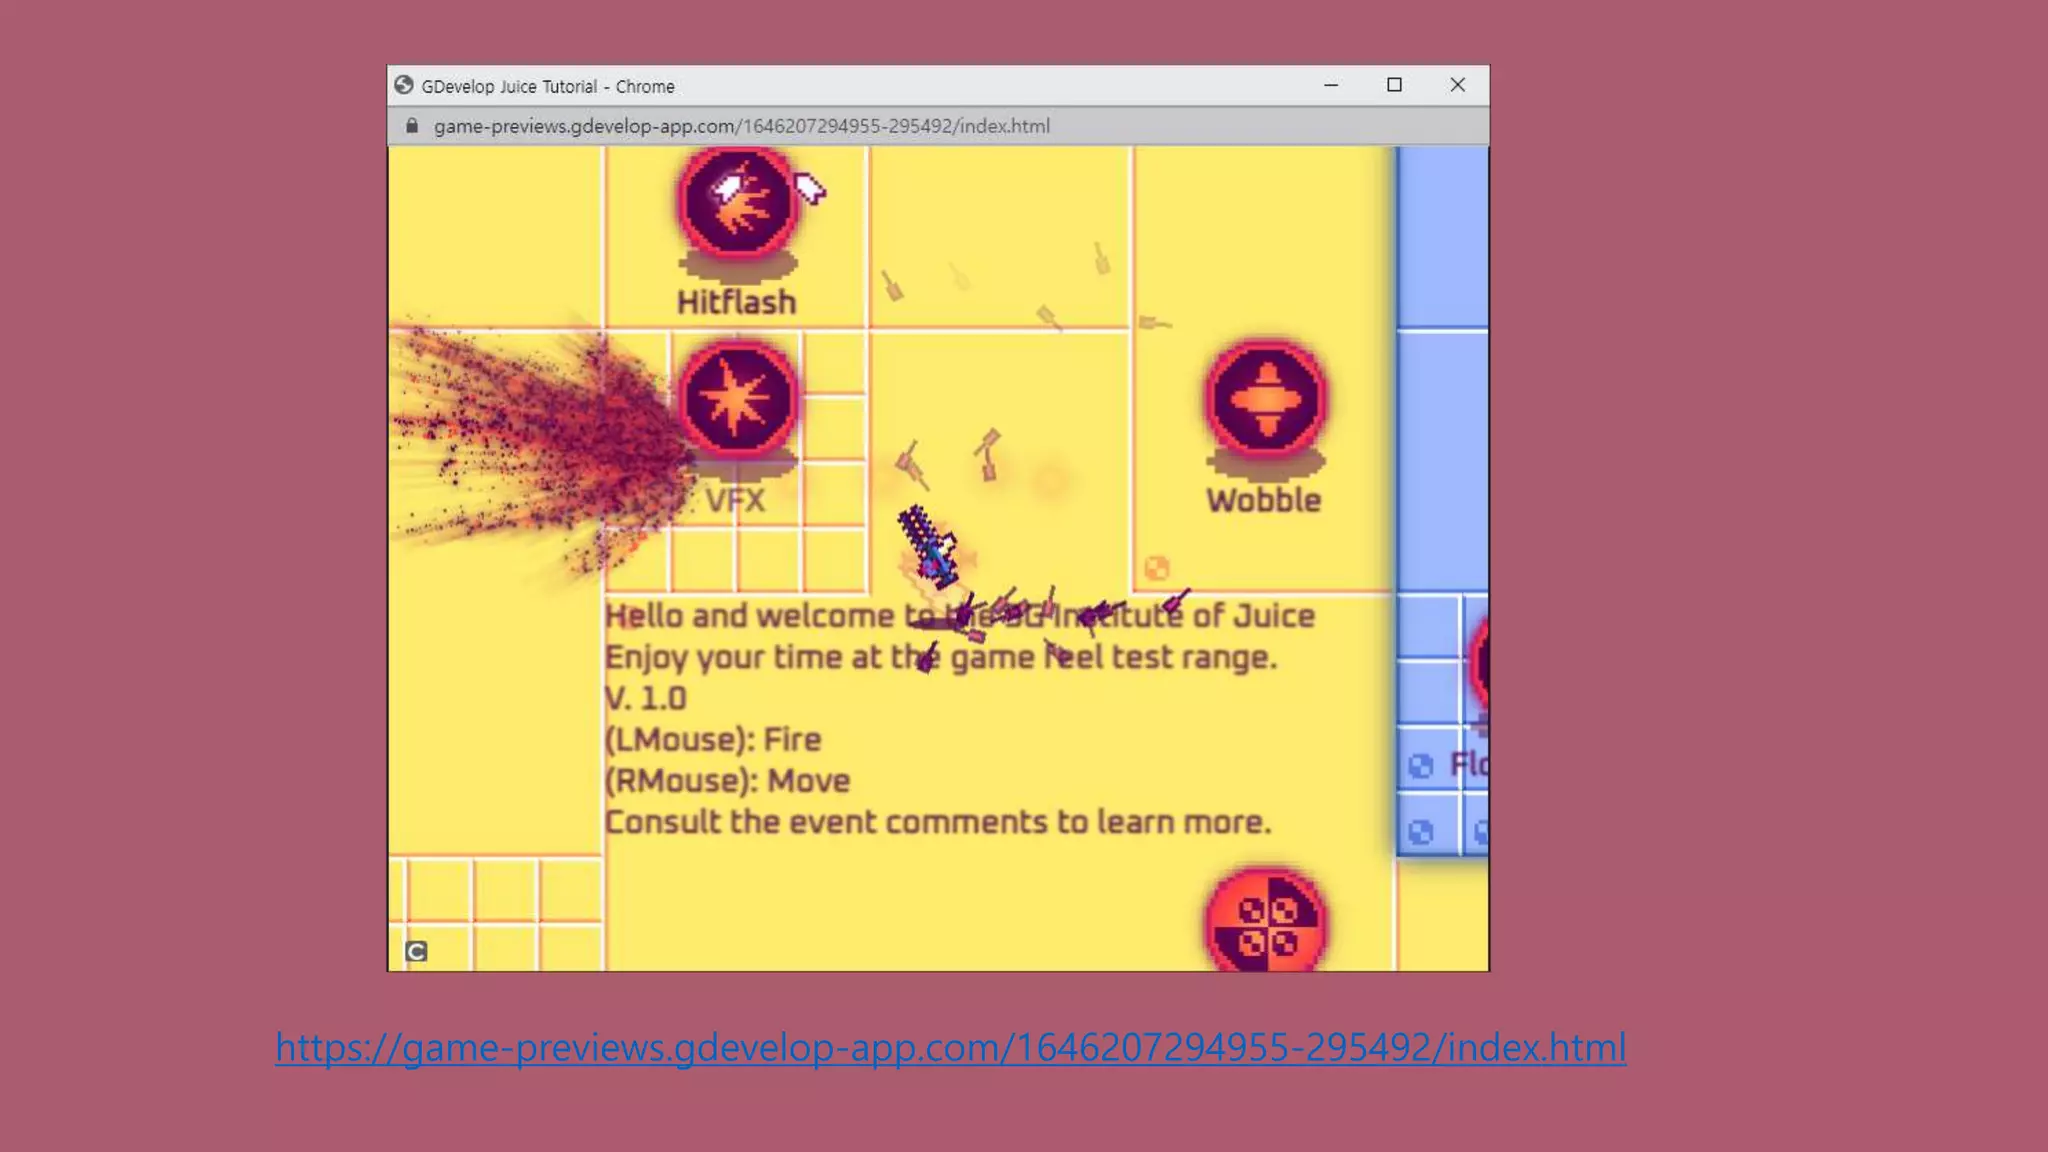Click the URL text in the address bar
The width and height of the screenshot is (2048, 1152).
pos(741,126)
